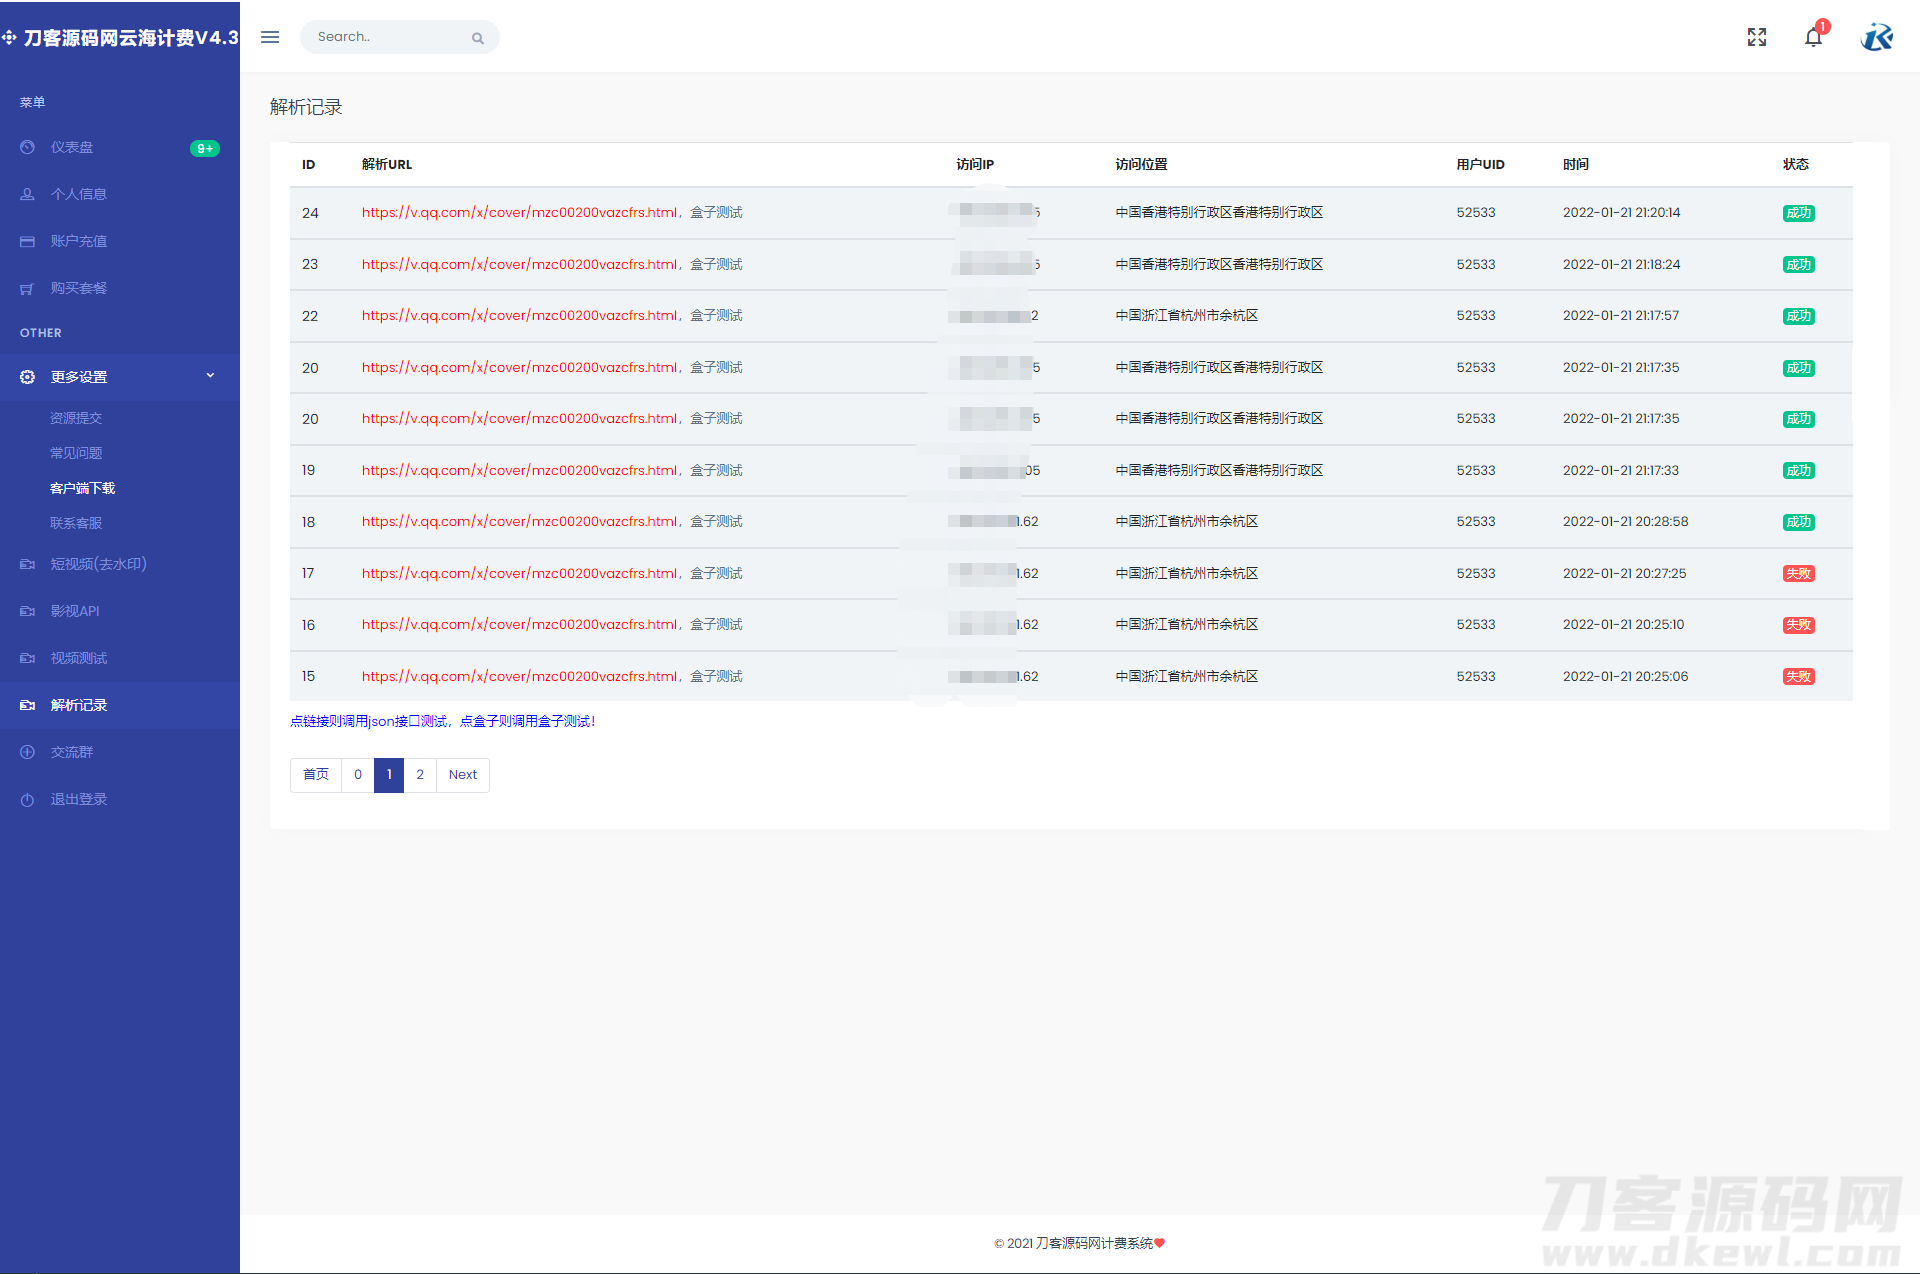
Task: Click the 退出登录 power icon
Action: [27, 799]
